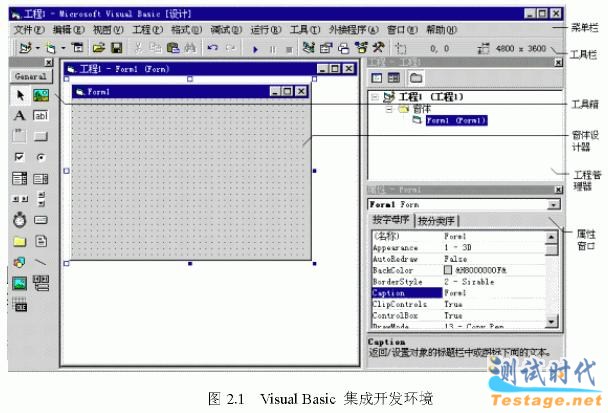Viewport: 608px width, 413px height.
Task: Click the BackColor color swatch
Action: [x=447, y=269]
